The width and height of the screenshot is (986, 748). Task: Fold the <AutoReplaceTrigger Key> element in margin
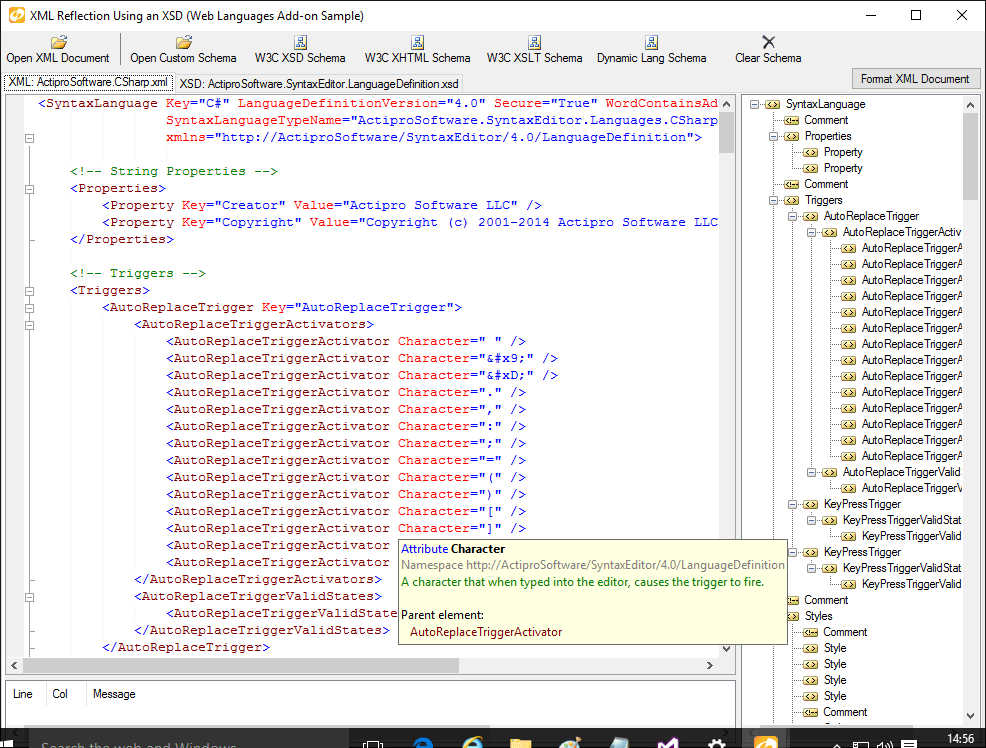(x=30, y=308)
